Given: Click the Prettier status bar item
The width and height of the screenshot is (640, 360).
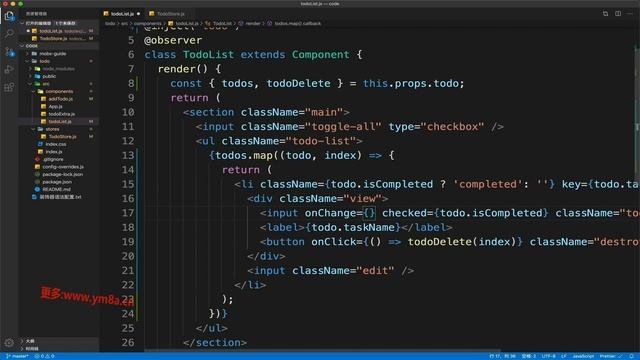Looking at the screenshot, I should tap(611, 356).
